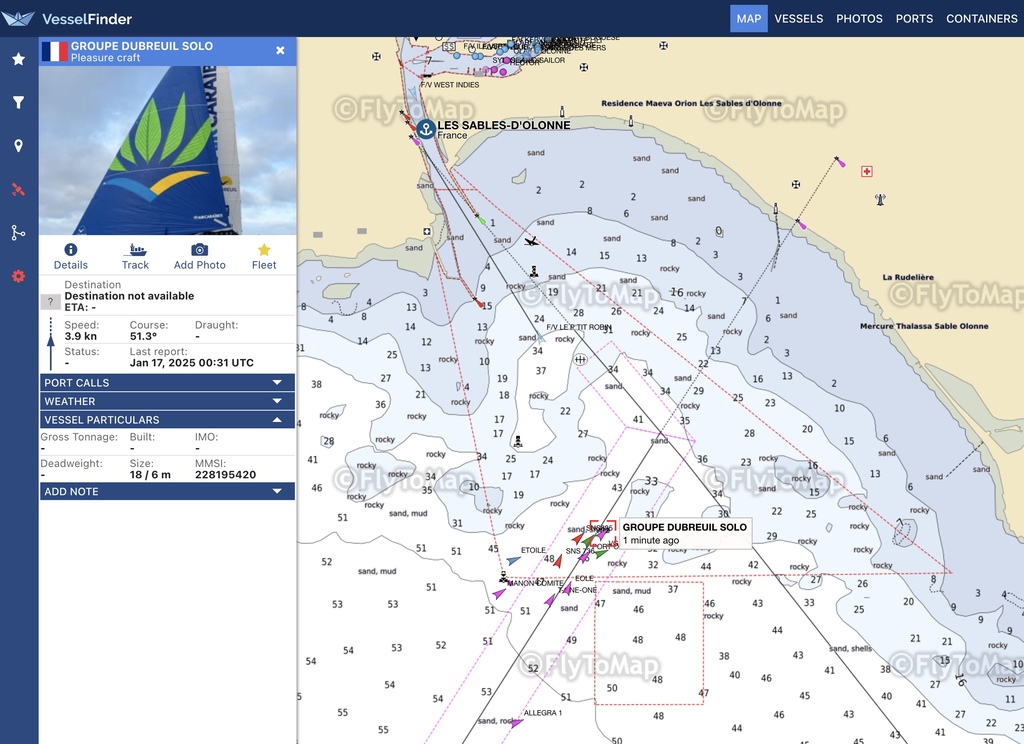Click the last report Jan 17, 2025 timestamp
The height and width of the screenshot is (744, 1024).
[191, 363]
